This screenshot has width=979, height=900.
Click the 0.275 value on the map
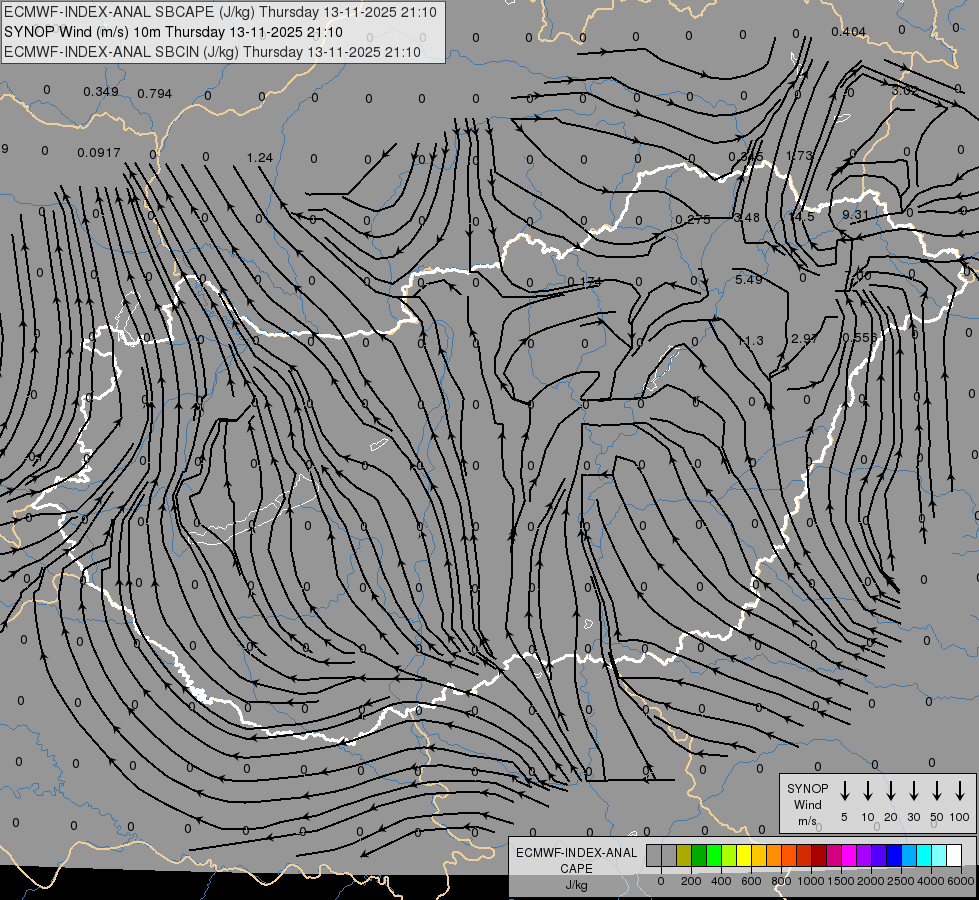tap(693, 220)
